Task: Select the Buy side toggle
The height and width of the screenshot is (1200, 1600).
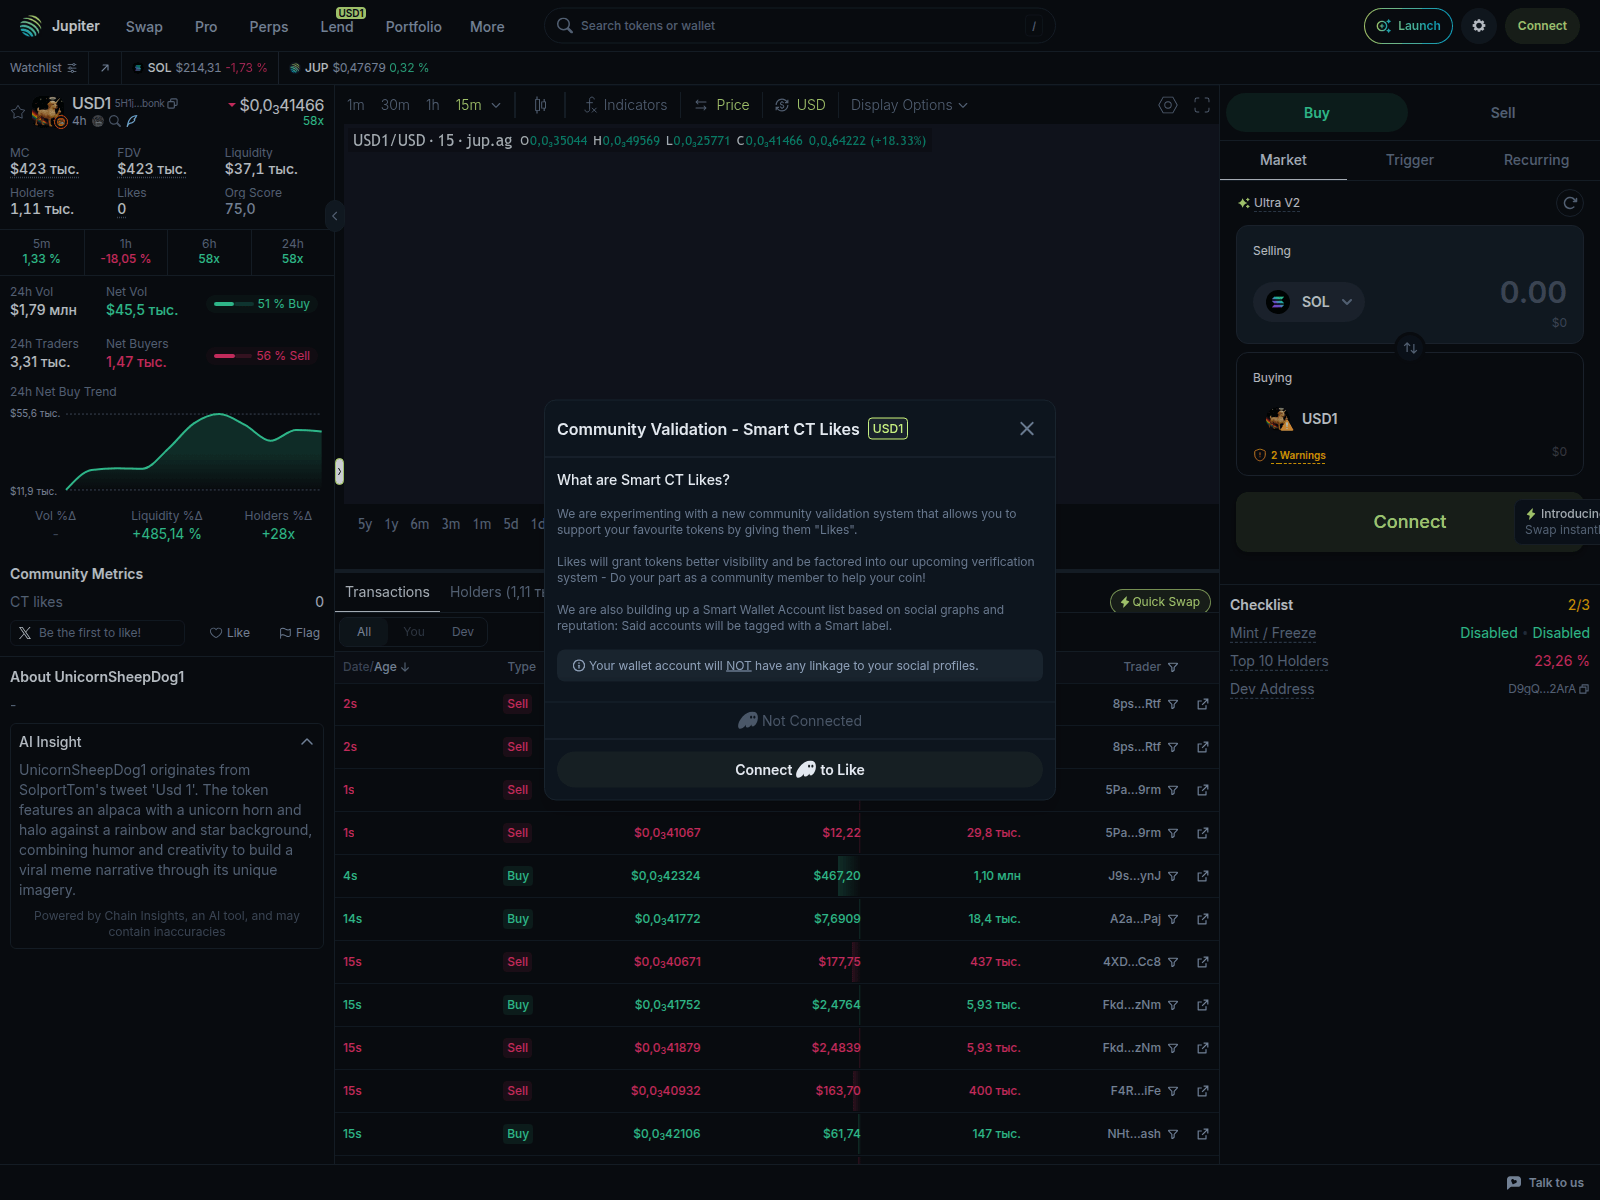Action: click(x=1317, y=113)
